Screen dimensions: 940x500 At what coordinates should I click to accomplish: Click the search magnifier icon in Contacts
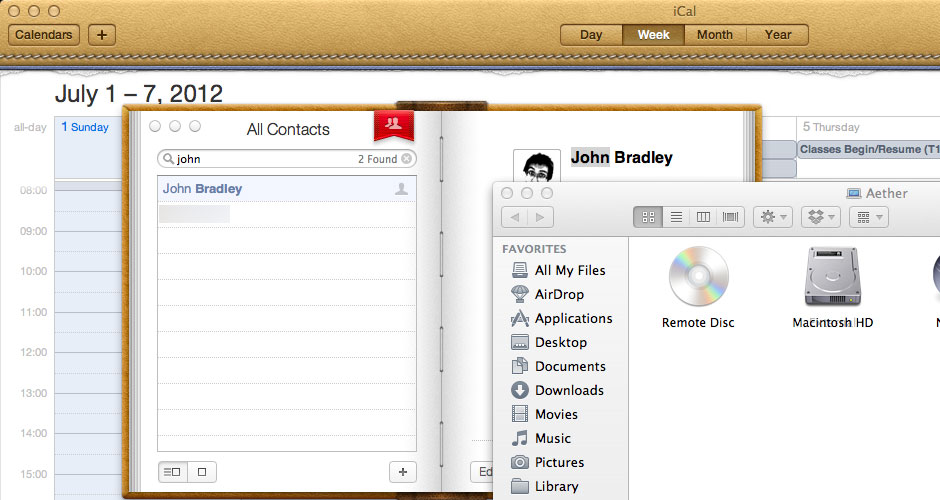pyautogui.click(x=168, y=159)
